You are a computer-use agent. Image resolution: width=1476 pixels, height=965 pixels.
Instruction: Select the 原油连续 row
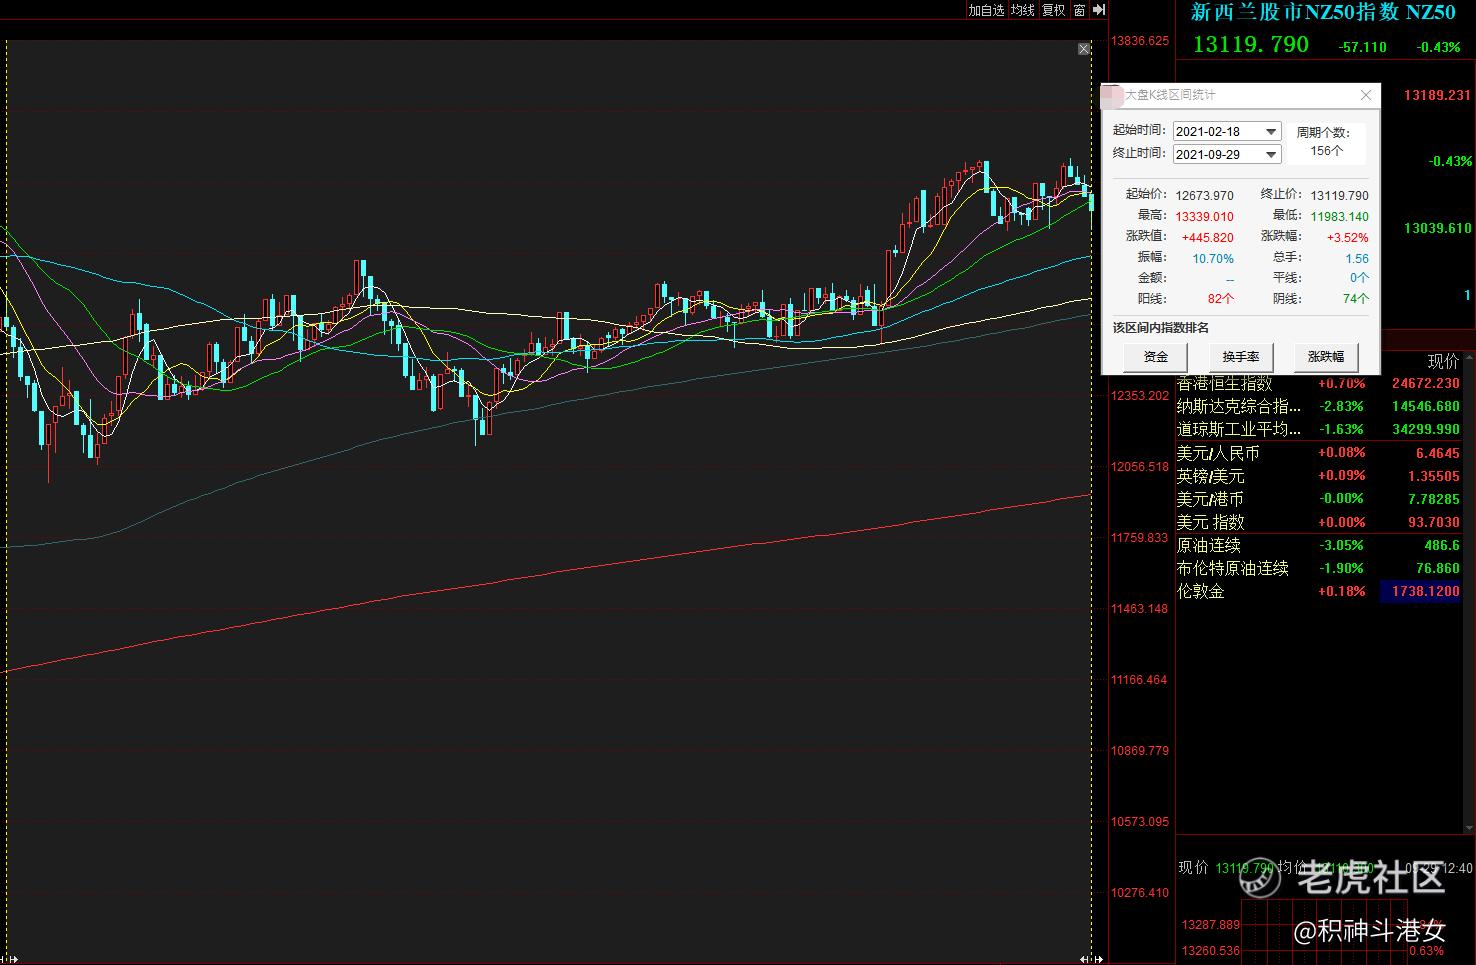coord(1318,545)
